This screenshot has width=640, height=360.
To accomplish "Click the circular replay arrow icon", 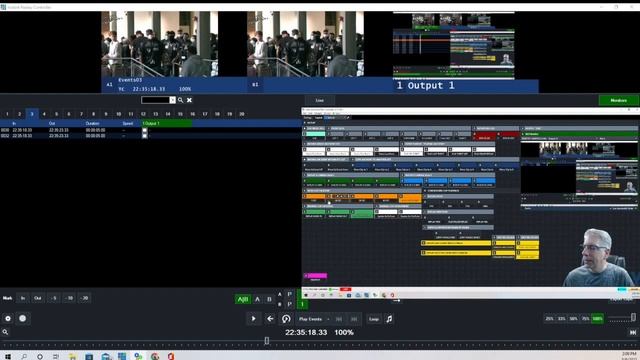I will [286, 319].
